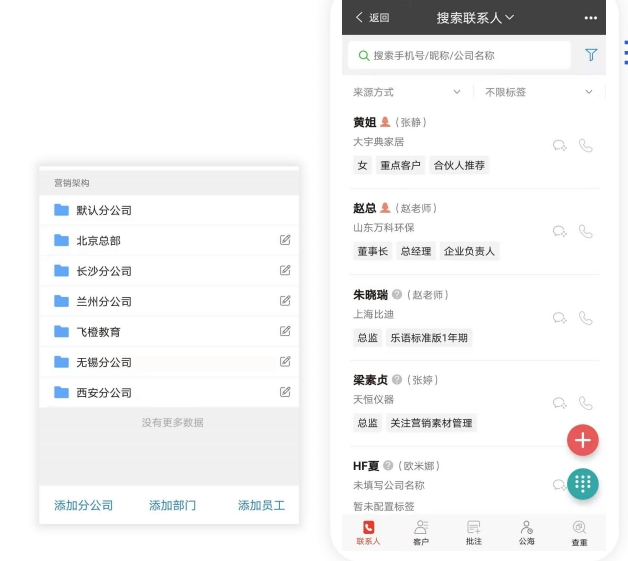
Task: Click the search field 搜索手机号/昵称/公司名称
Action: point(459,55)
